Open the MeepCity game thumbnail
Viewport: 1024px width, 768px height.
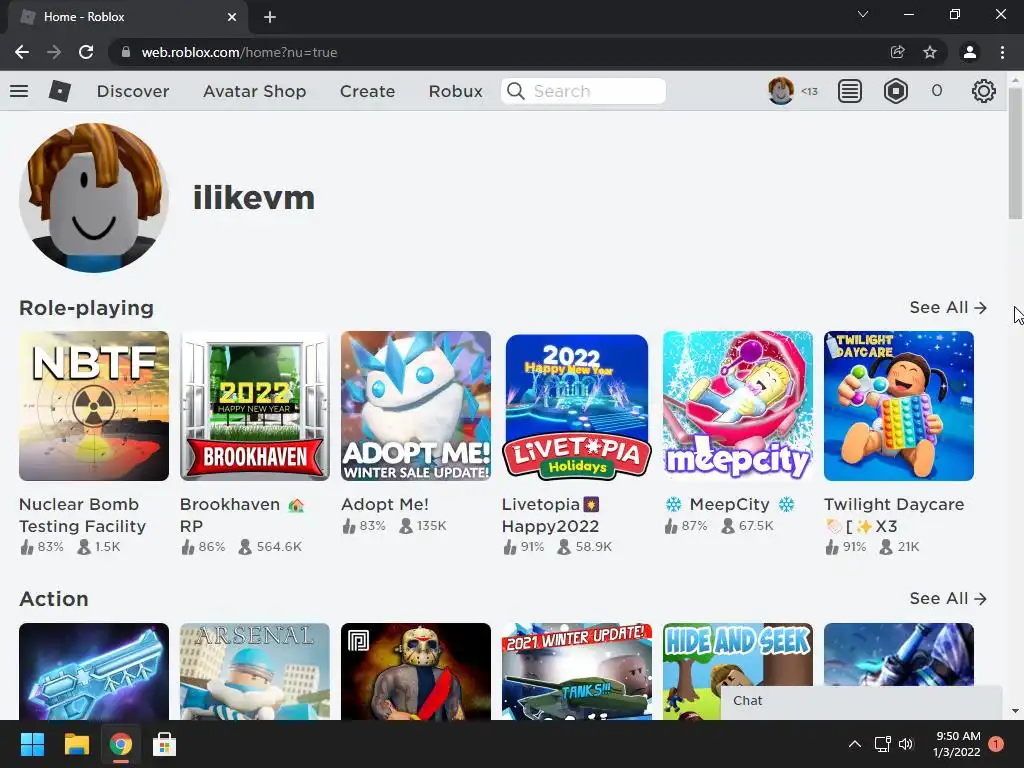click(738, 406)
